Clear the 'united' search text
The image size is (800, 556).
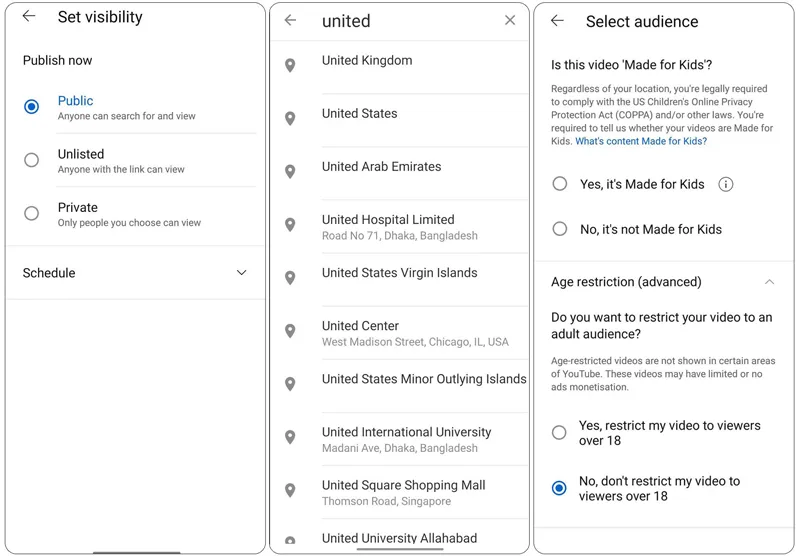[510, 21]
